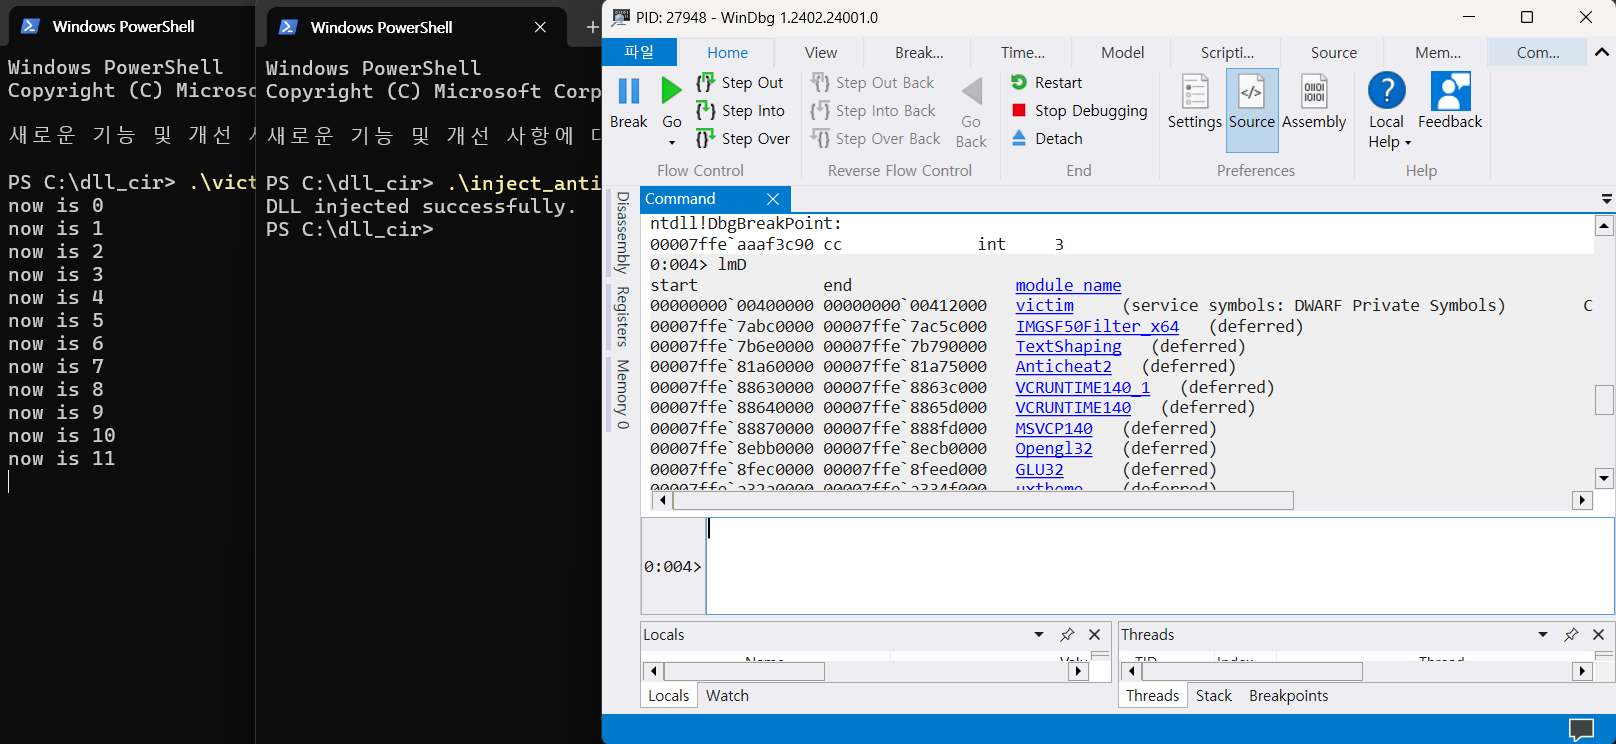Click the victim module link
Screen dimensions: 1616x744
click(1045, 306)
